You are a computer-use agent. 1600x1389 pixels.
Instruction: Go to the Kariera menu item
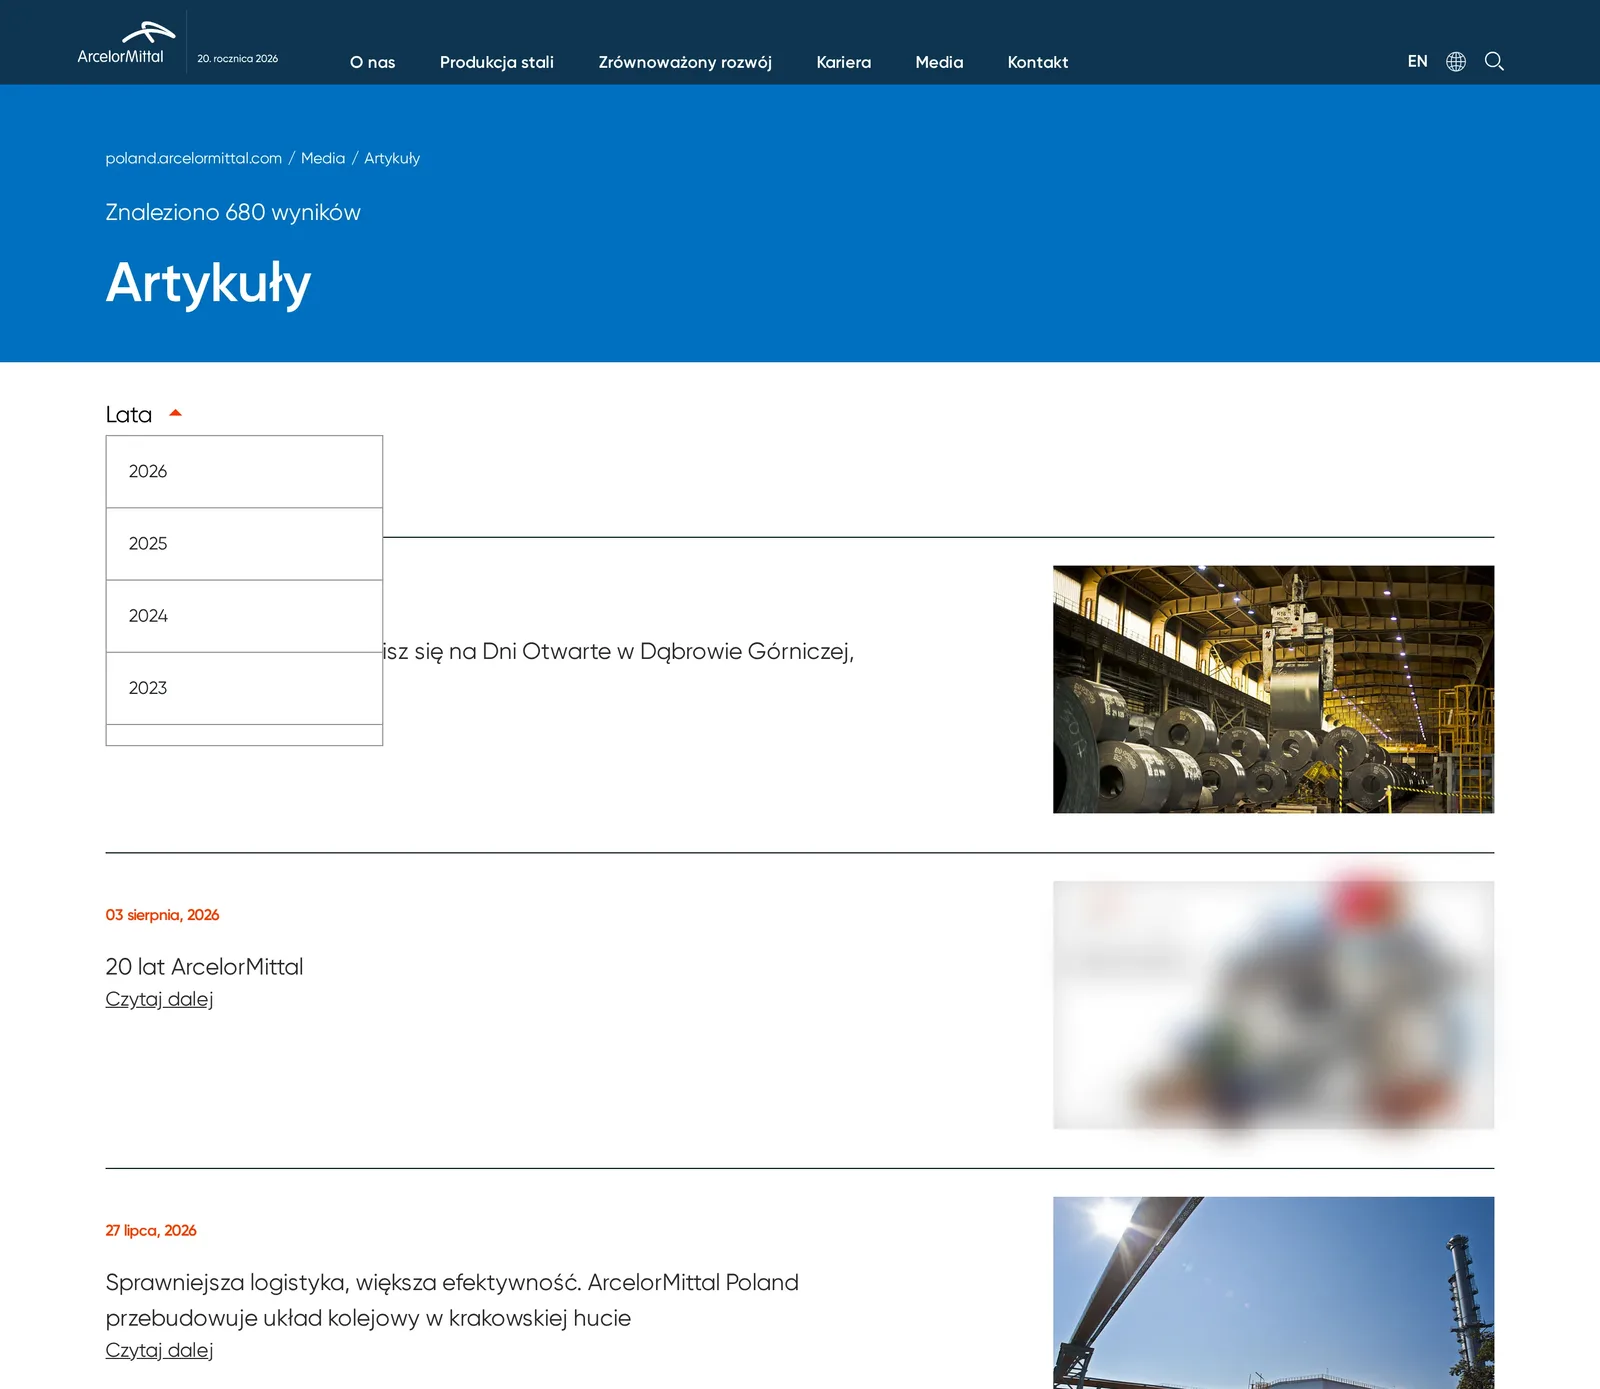tap(843, 62)
